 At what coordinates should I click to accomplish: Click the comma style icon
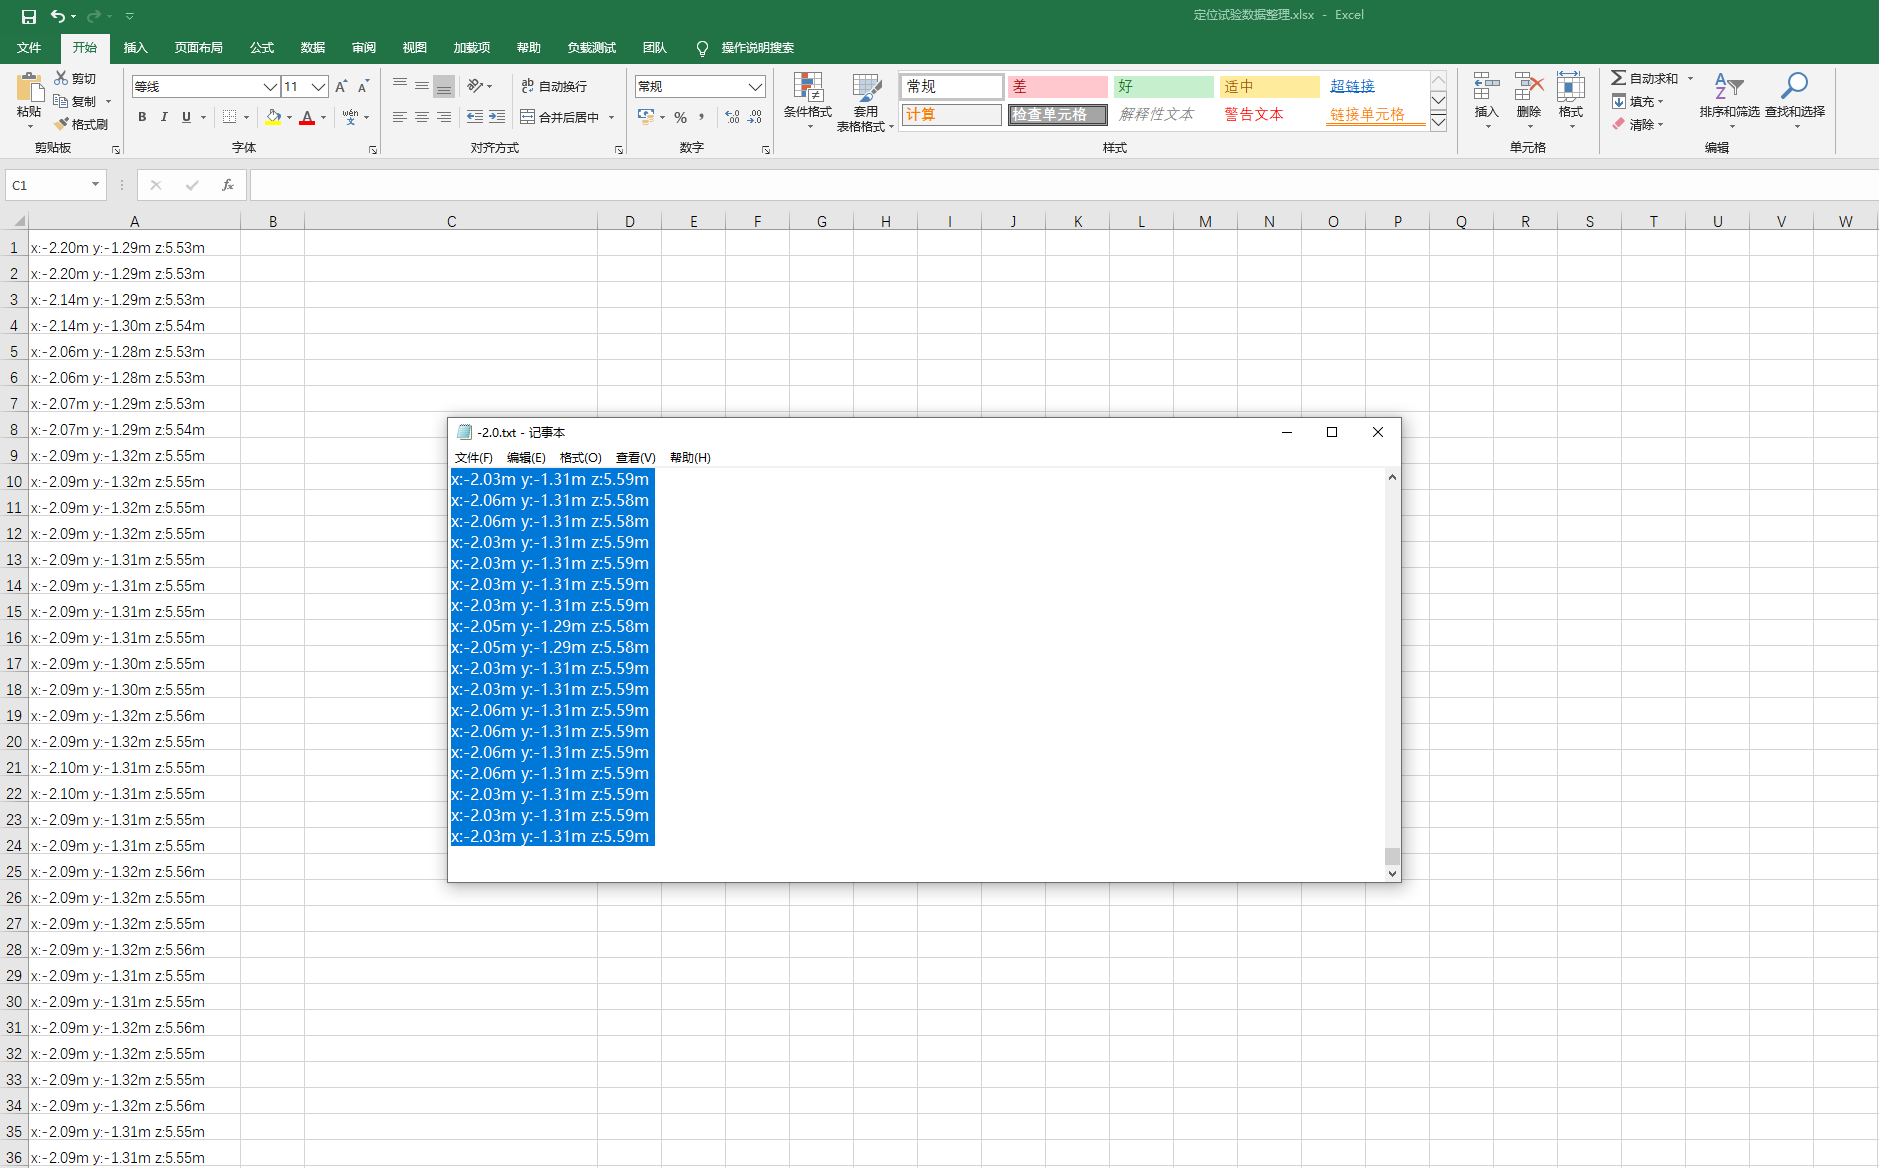[702, 117]
